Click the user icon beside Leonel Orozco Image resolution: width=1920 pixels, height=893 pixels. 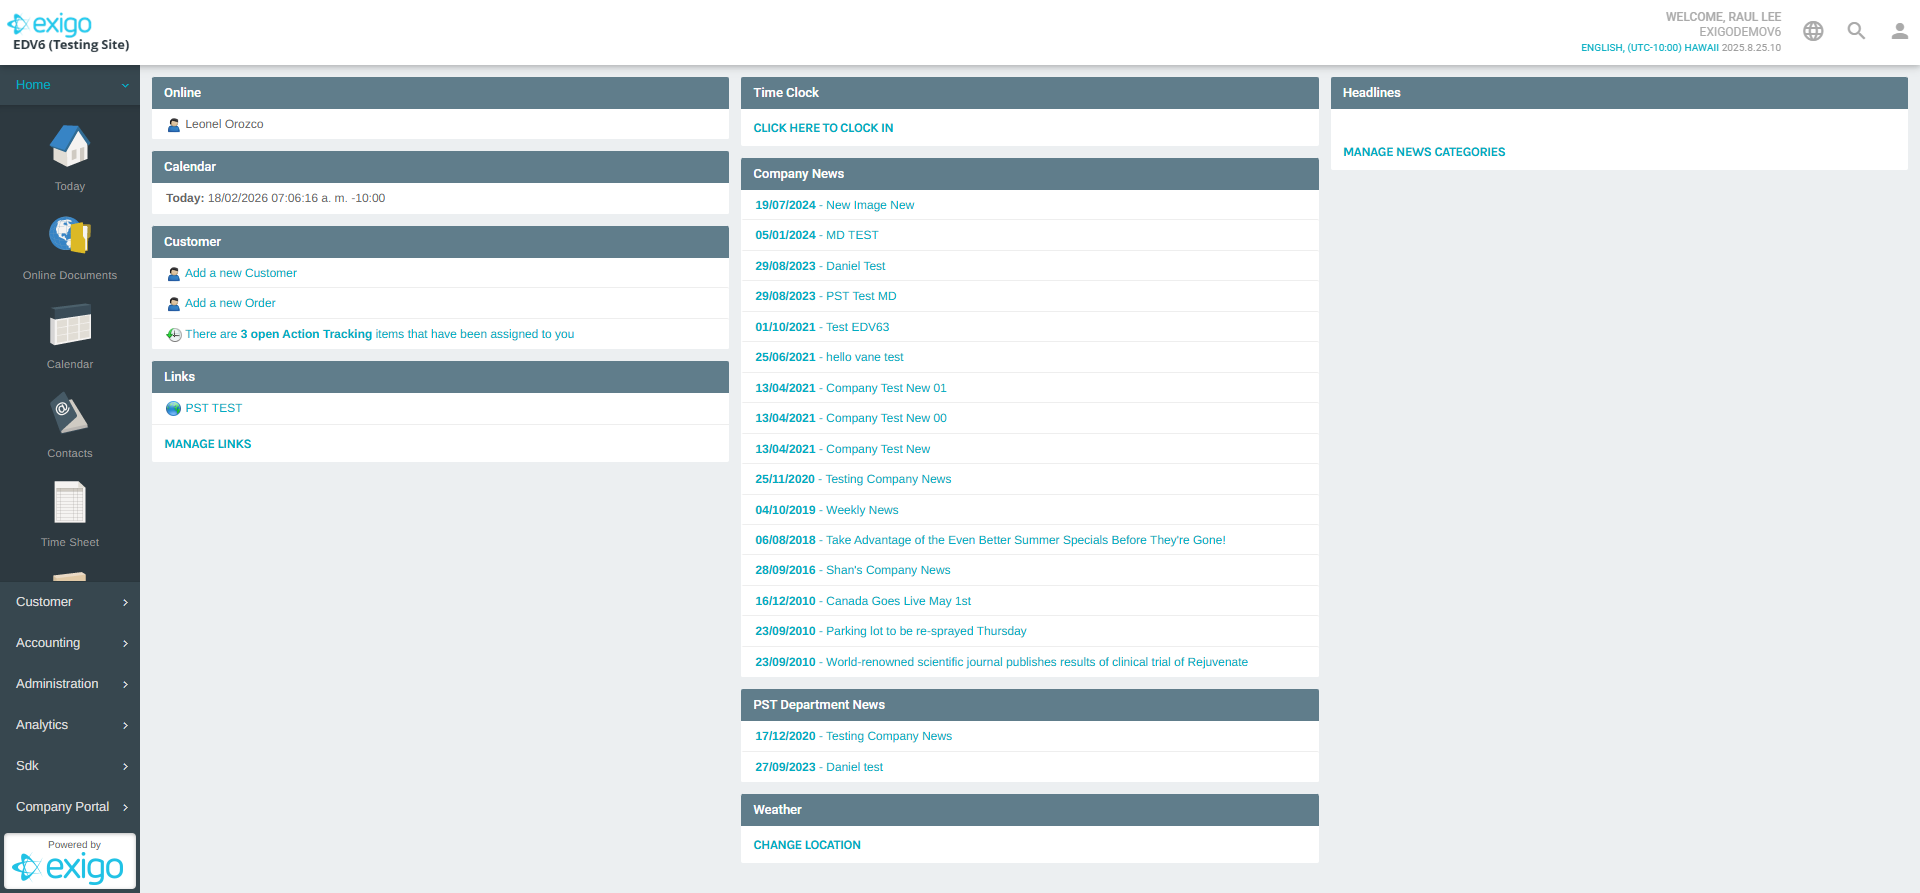pos(174,125)
